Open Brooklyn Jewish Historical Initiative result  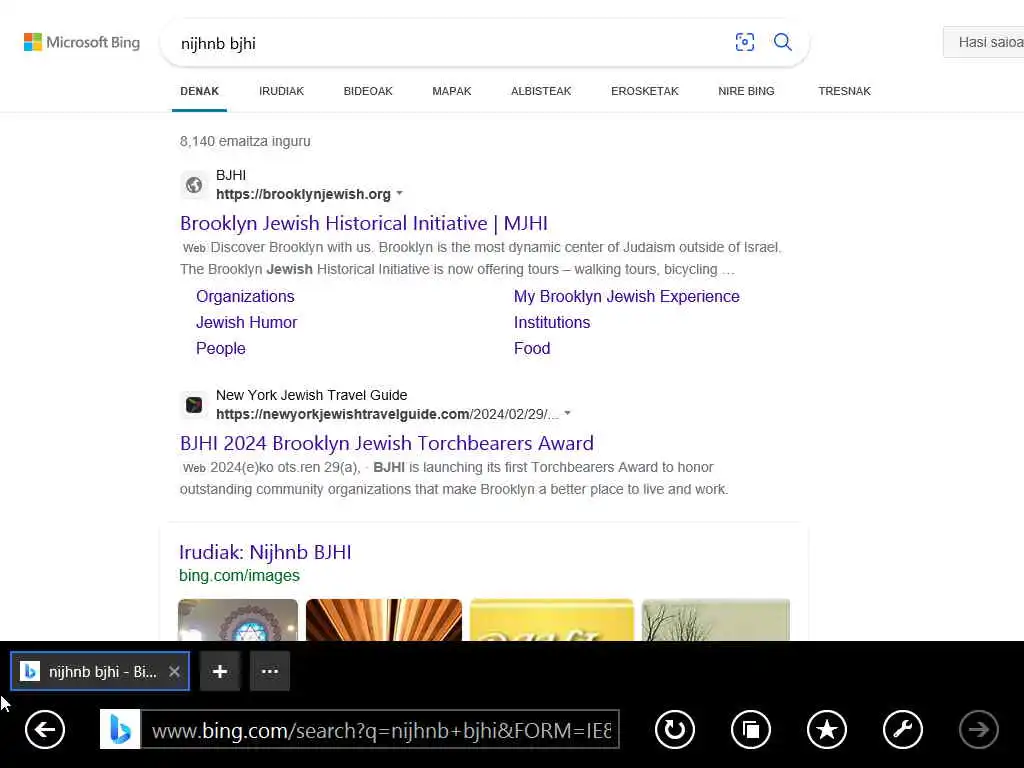pyautogui.click(x=364, y=223)
